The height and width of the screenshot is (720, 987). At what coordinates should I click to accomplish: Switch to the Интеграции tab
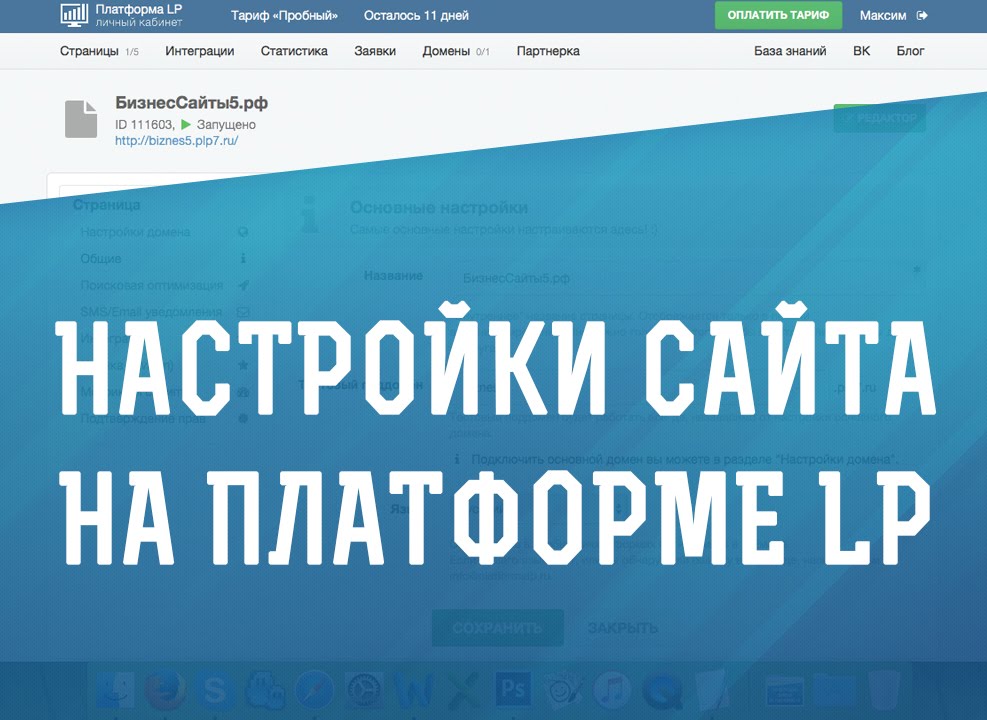(200, 51)
